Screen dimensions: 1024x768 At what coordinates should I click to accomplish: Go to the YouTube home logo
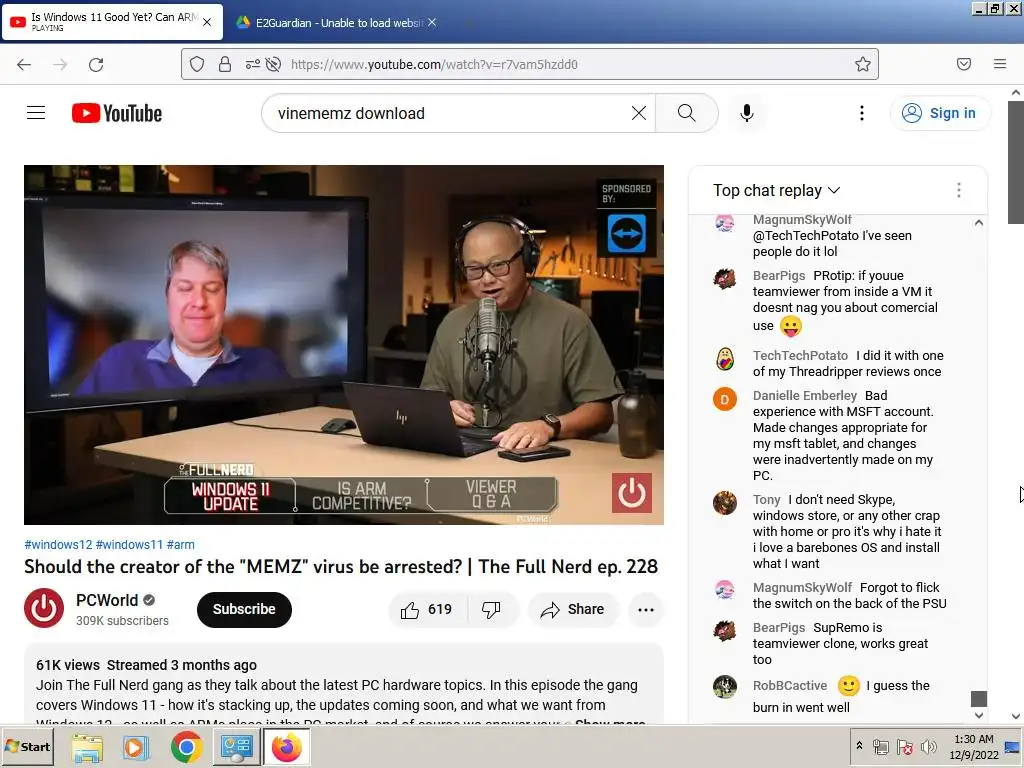pos(117,113)
